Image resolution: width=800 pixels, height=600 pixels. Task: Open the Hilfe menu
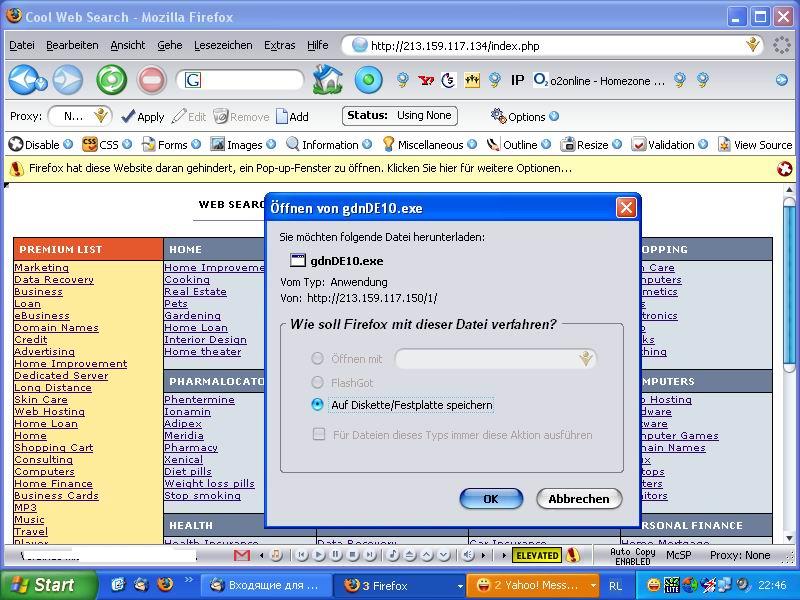tap(317, 45)
